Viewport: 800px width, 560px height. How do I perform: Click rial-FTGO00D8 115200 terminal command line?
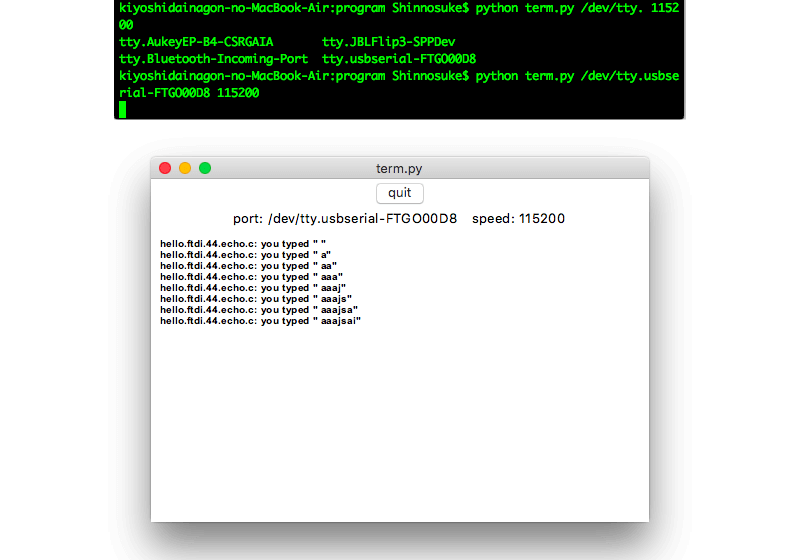point(189,93)
